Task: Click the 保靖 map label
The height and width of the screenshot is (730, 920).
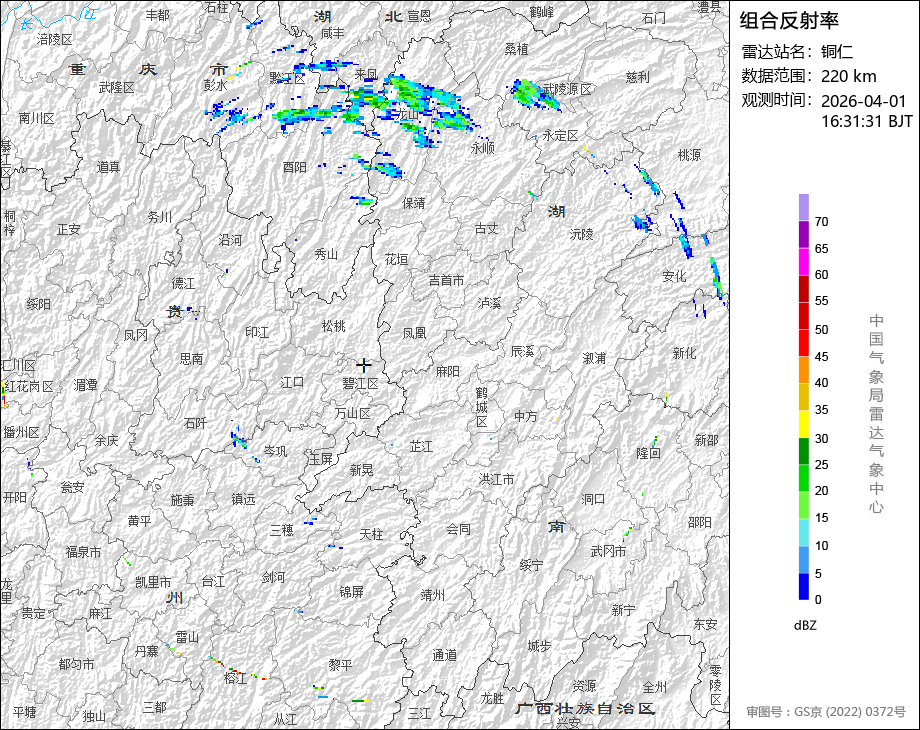Action: [x=414, y=203]
